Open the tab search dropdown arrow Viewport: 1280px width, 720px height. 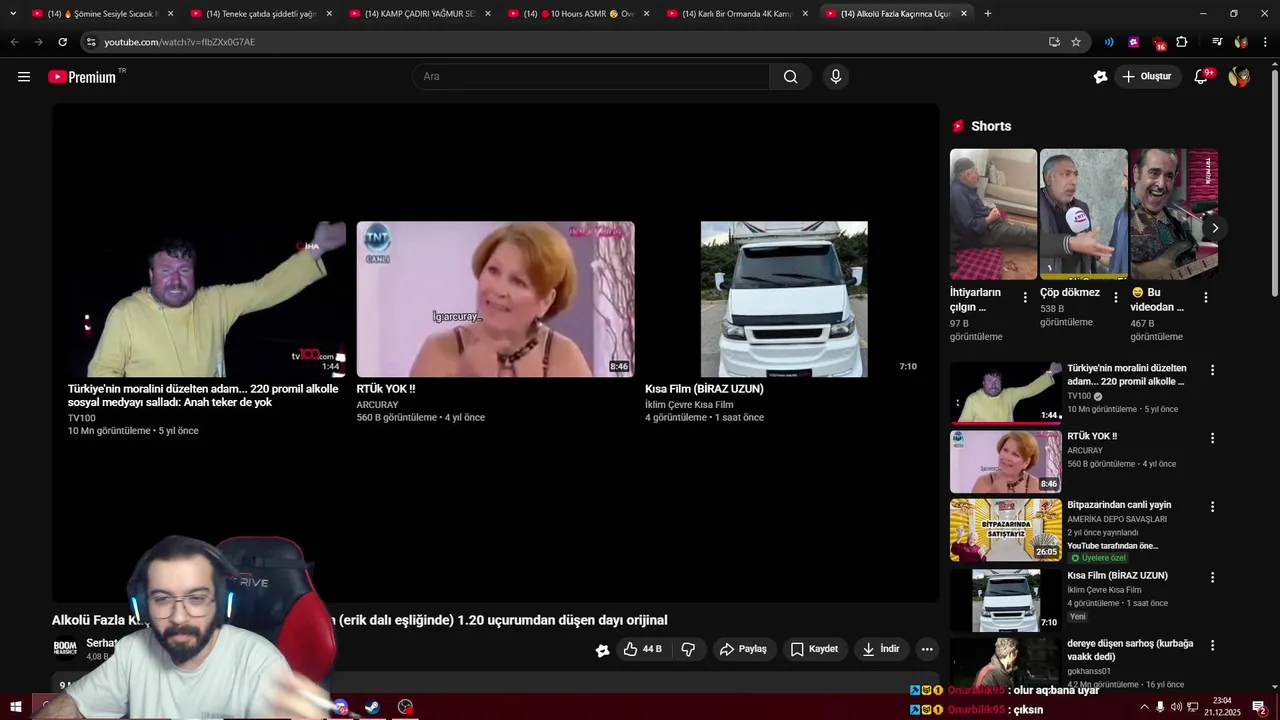coord(13,14)
